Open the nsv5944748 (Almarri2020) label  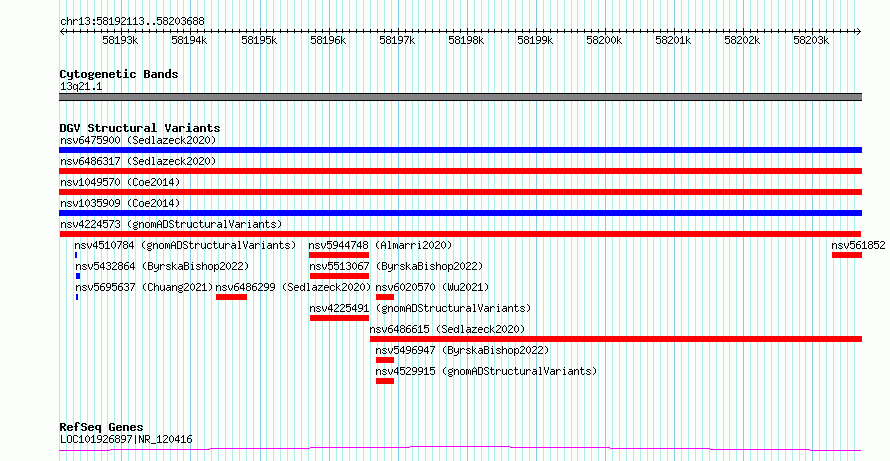(x=380, y=245)
